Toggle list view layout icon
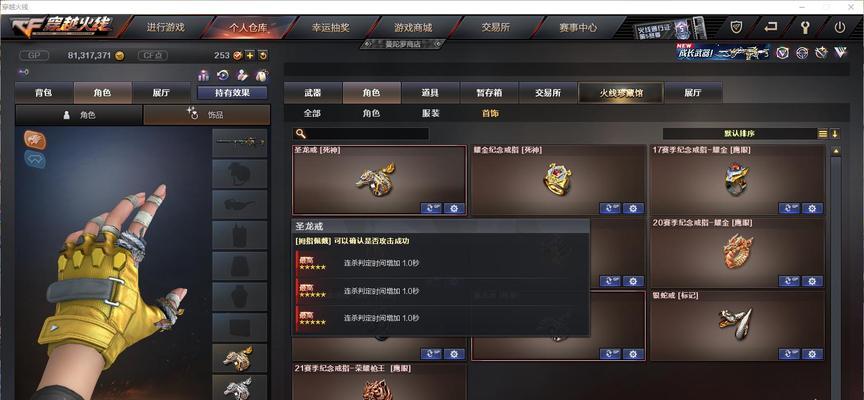 click(823, 133)
